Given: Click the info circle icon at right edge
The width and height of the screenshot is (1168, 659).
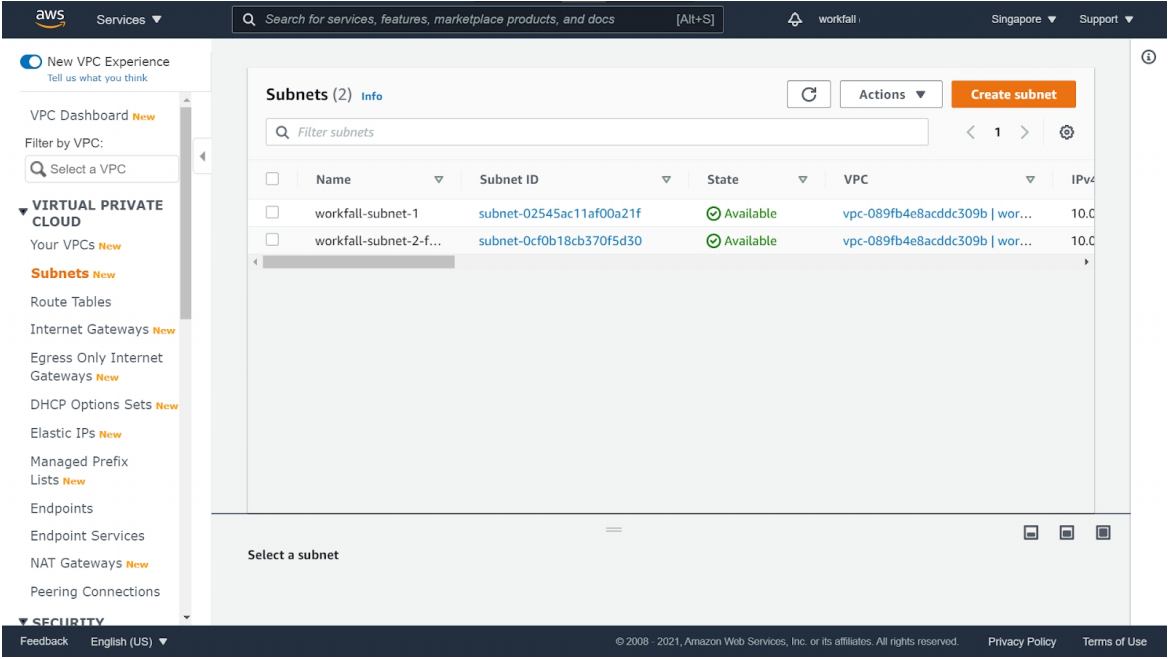Looking at the screenshot, I should (x=1148, y=58).
